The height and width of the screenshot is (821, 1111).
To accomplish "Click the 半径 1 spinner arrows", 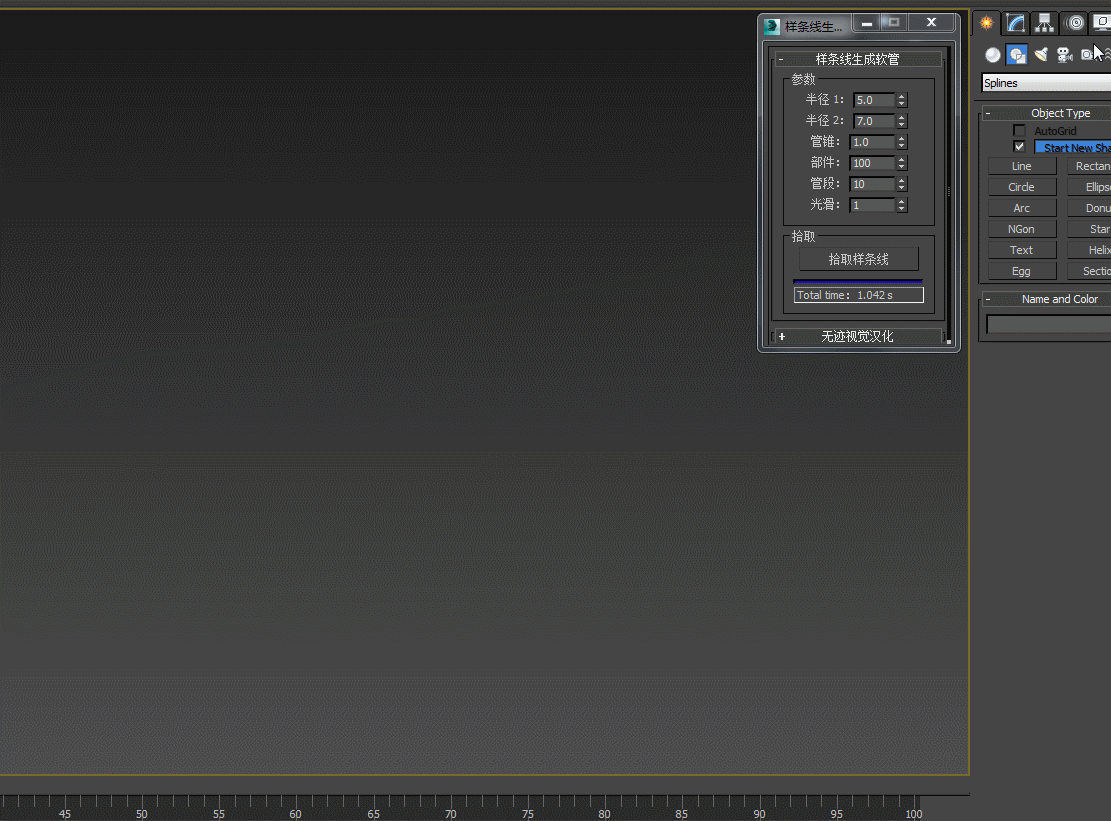I will click(901, 100).
